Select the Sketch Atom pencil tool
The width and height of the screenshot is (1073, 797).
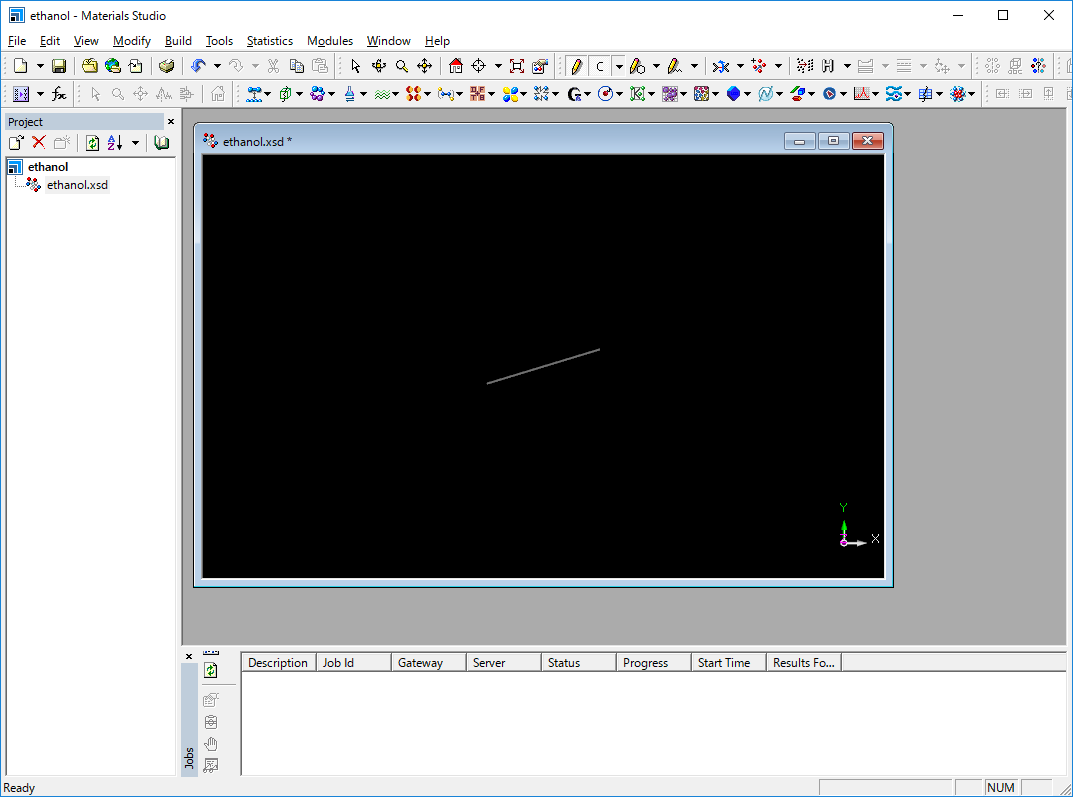pyautogui.click(x=576, y=66)
